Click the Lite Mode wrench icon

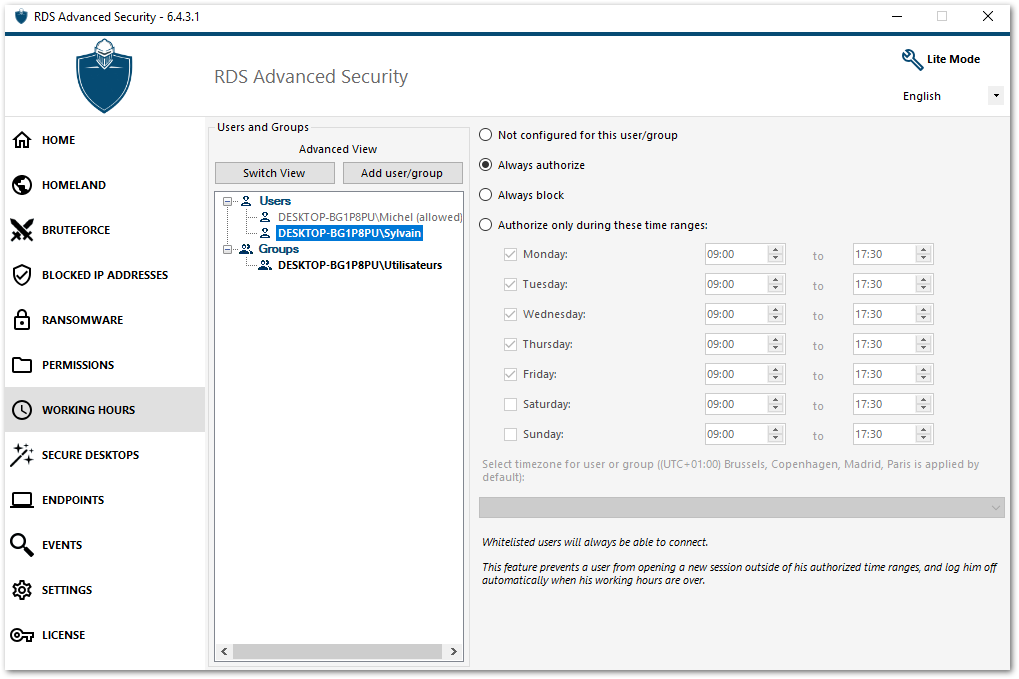pos(912,59)
